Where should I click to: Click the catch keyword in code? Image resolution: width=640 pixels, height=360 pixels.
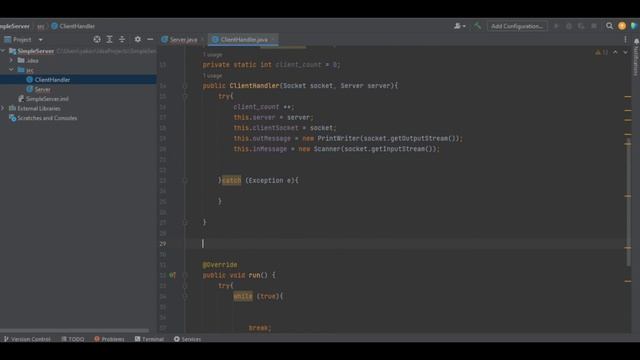[x=231, y=180]
